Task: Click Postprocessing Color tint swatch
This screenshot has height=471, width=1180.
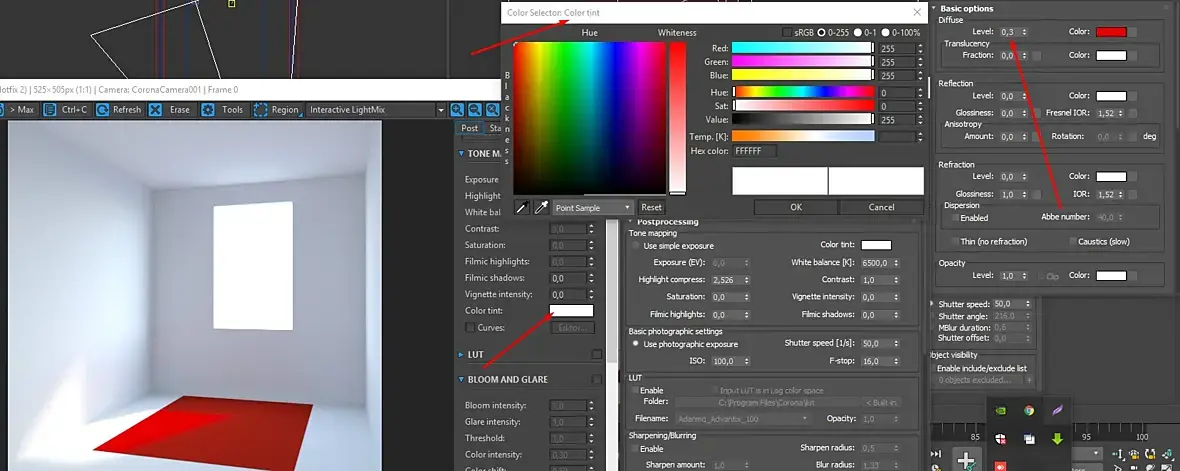Action: [876, 245]
